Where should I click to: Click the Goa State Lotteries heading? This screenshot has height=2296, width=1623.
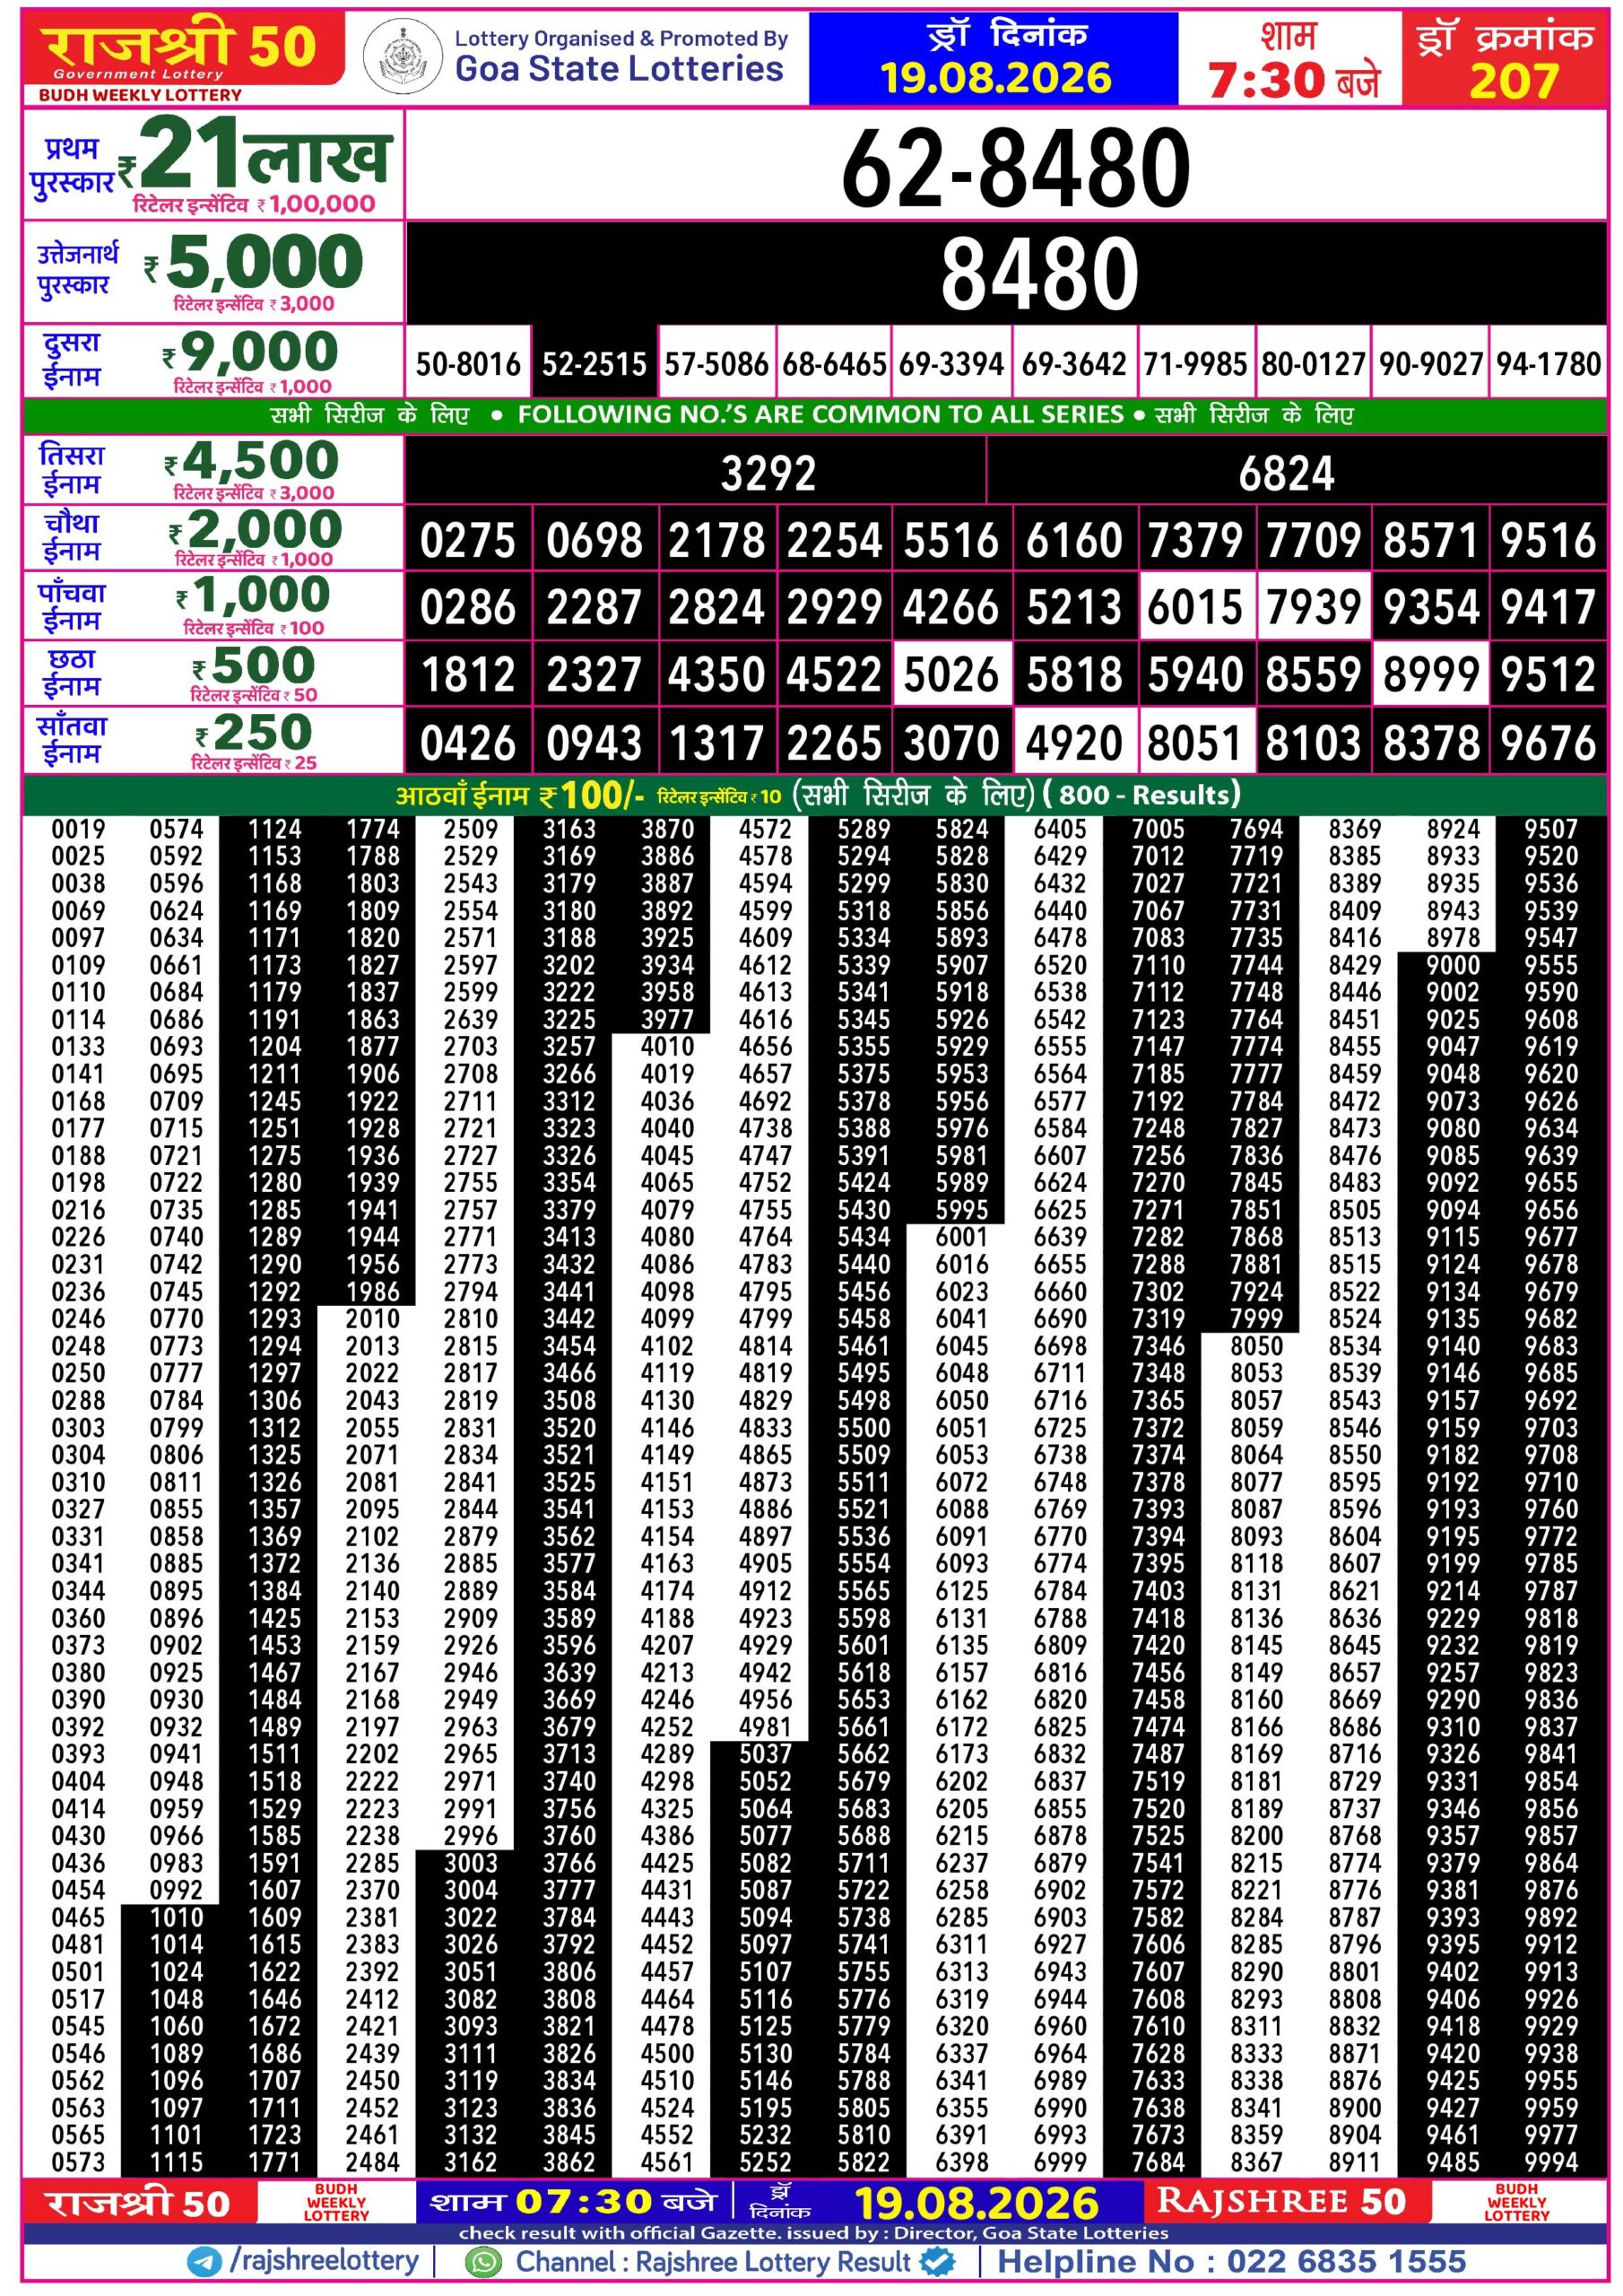click(619, 68)
